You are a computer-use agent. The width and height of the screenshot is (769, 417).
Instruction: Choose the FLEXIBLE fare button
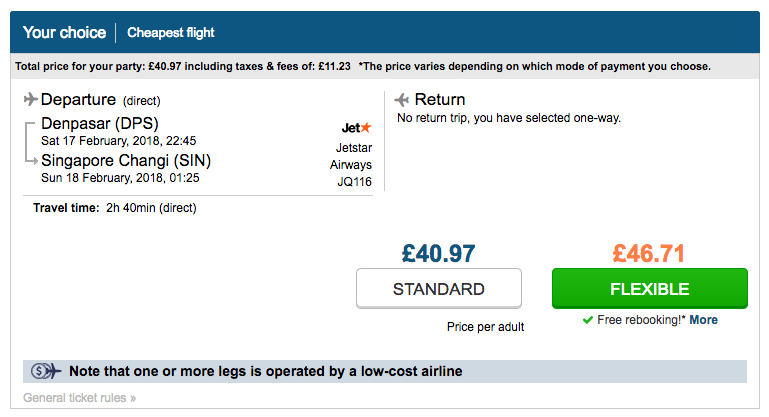(650, 288)
